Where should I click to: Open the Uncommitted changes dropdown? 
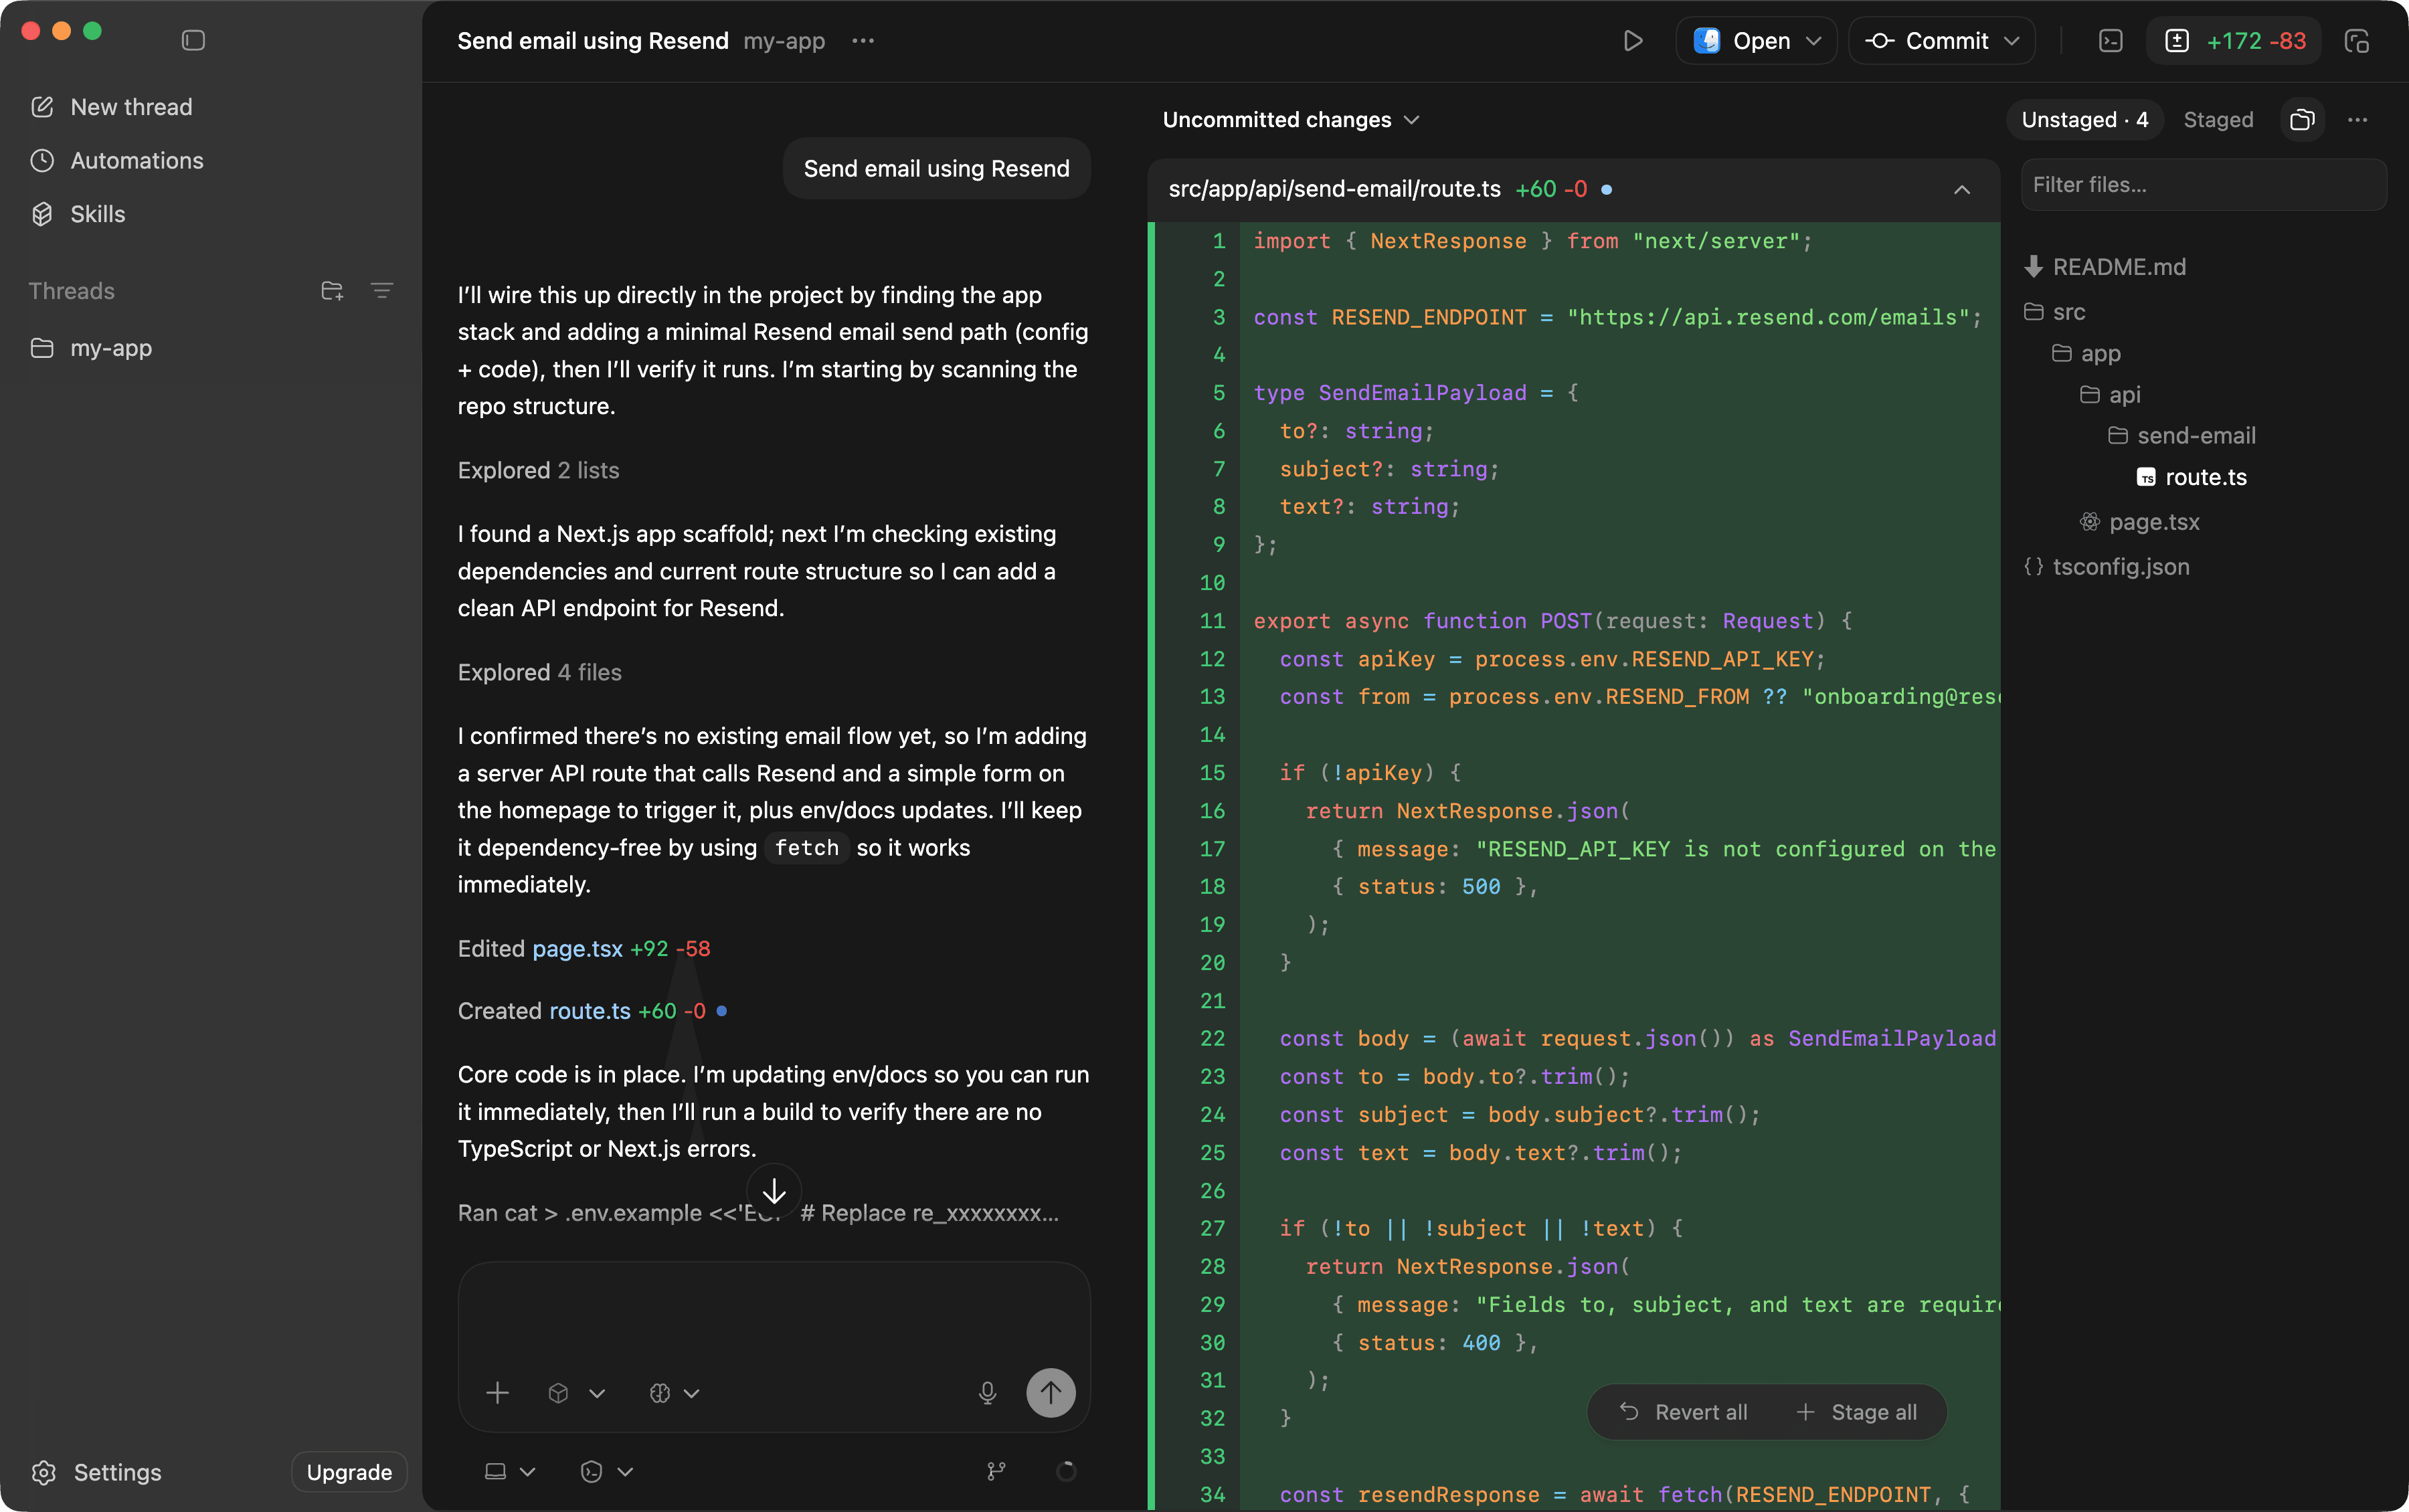point(1290,119)
